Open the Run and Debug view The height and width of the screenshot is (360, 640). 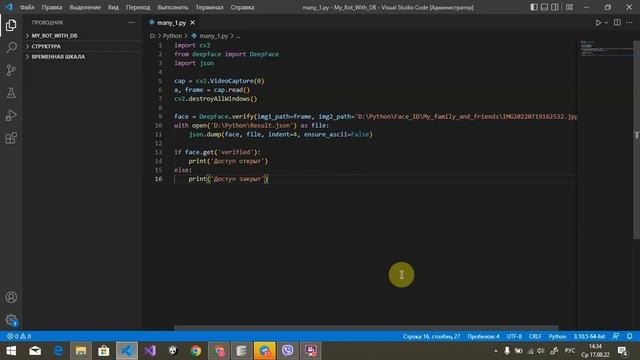[x=11, y=116]
